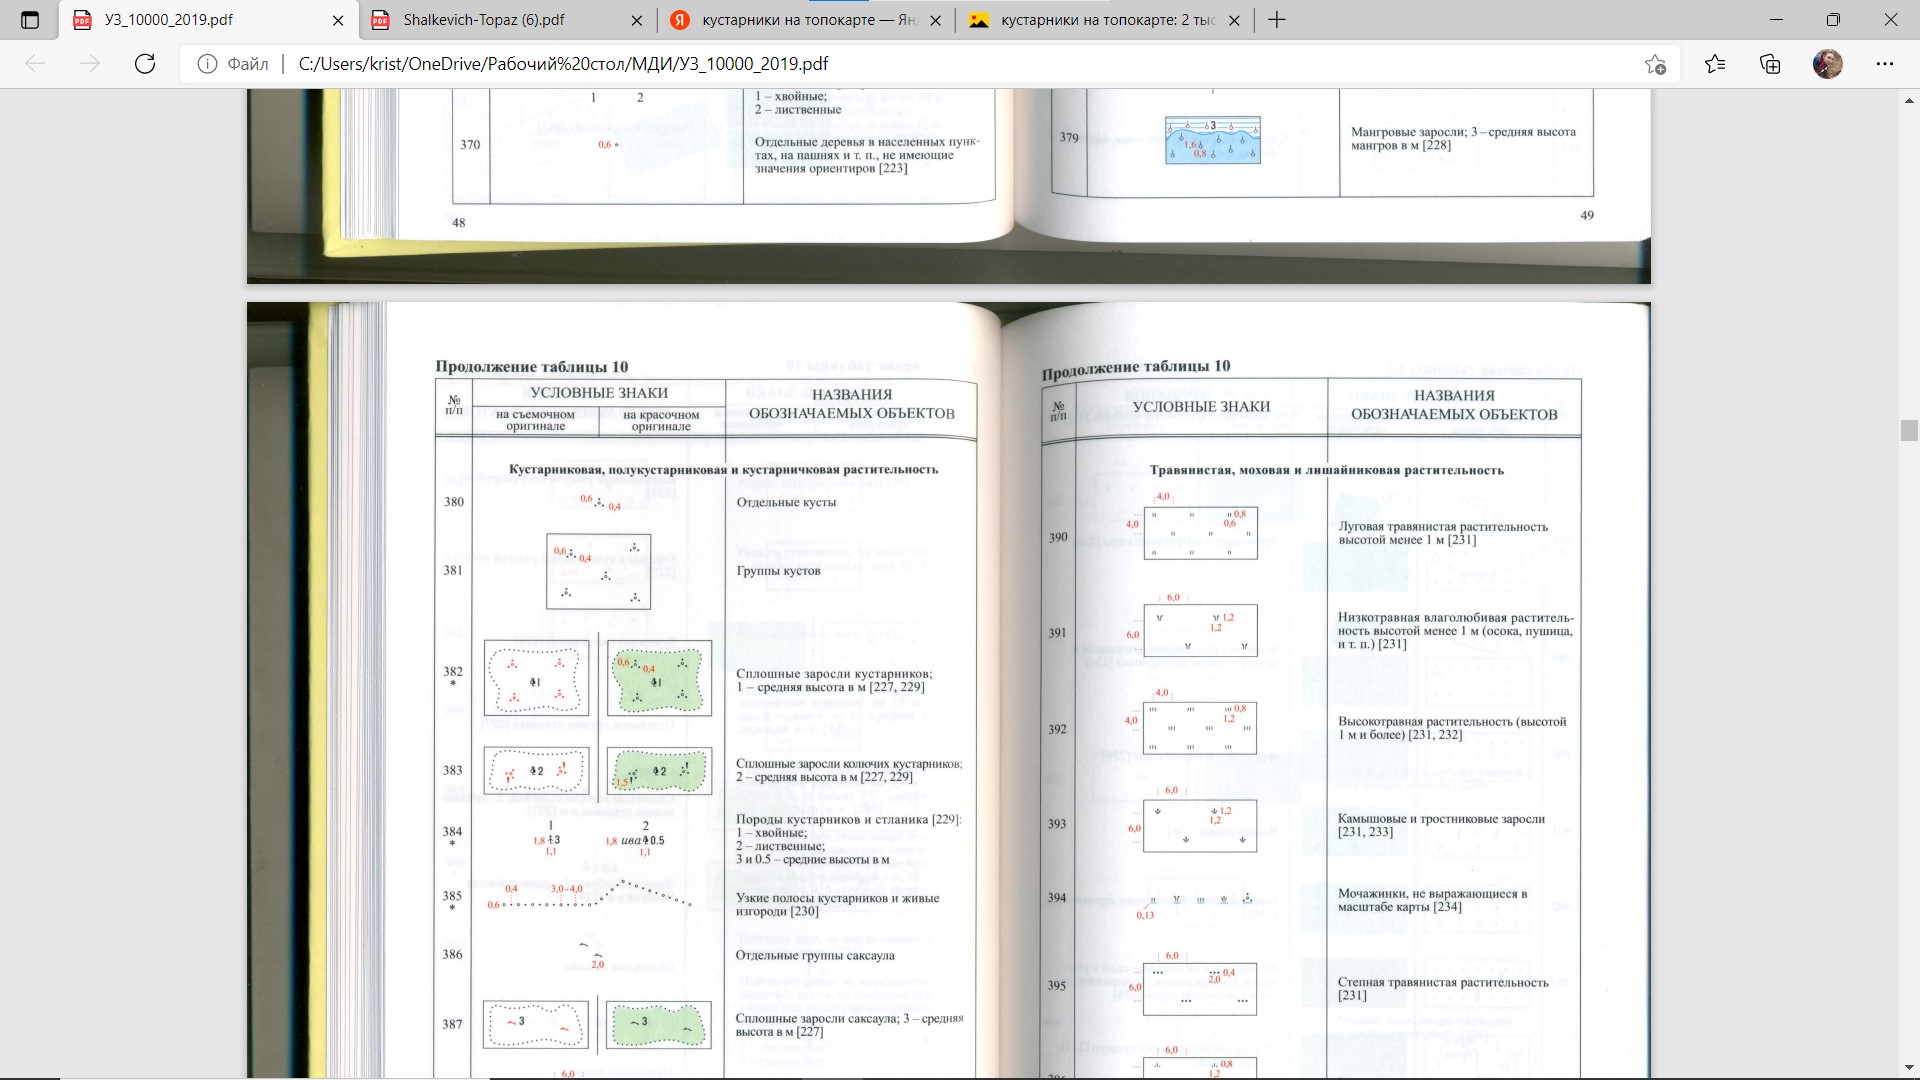Click the 'Мочажинки' description in row 394

pyautogui.click(x=1433, y=900)
